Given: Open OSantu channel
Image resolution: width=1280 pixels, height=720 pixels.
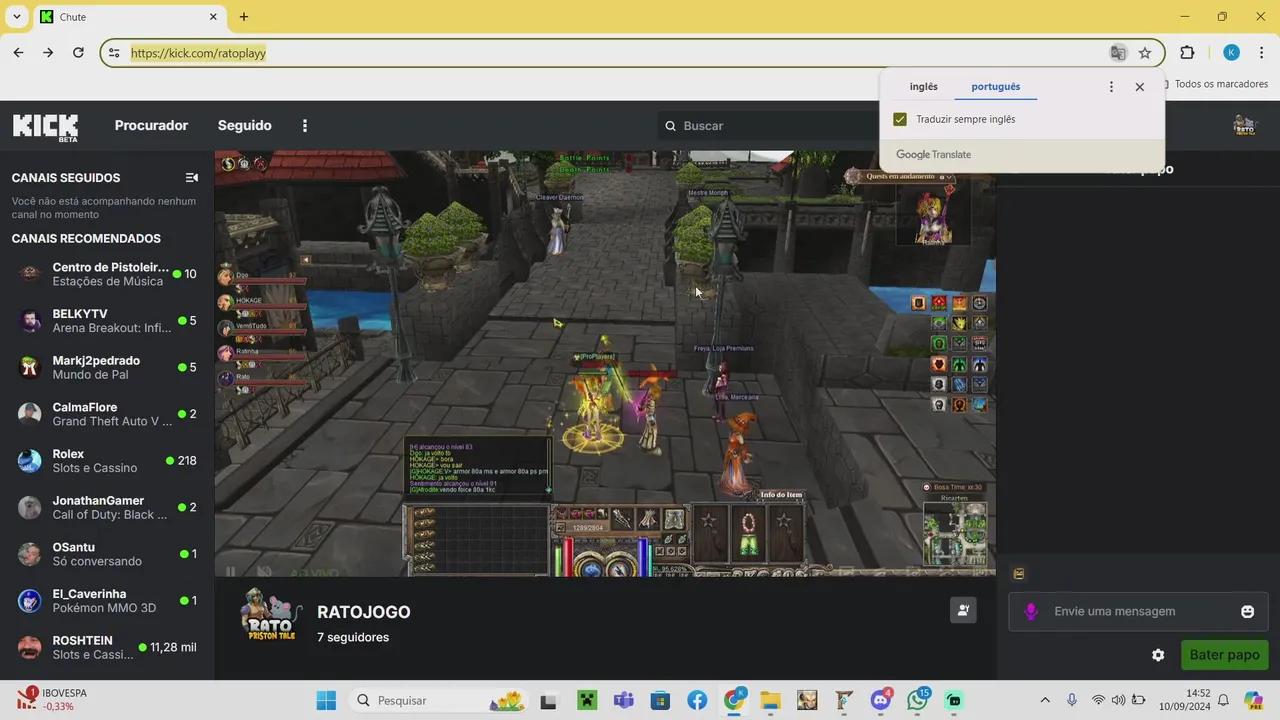Looking at the screenshot, I should pyautogui.click(x=107, y=554).
